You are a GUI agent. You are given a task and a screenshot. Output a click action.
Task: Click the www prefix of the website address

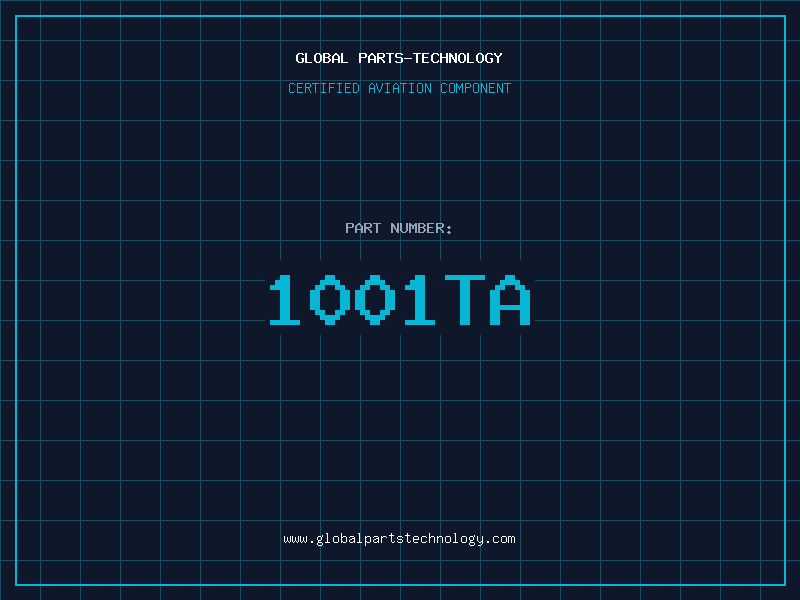click(295, 539)
